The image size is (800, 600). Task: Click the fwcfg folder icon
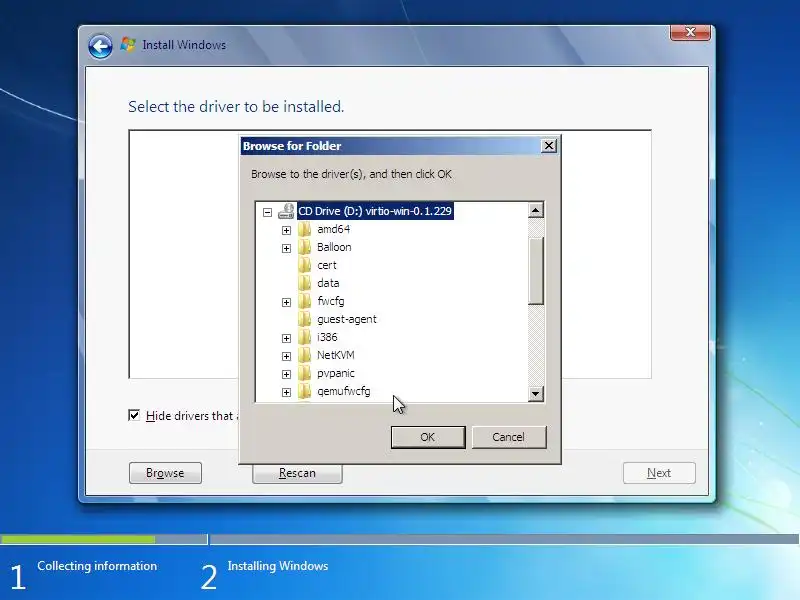tap(305, 301)
